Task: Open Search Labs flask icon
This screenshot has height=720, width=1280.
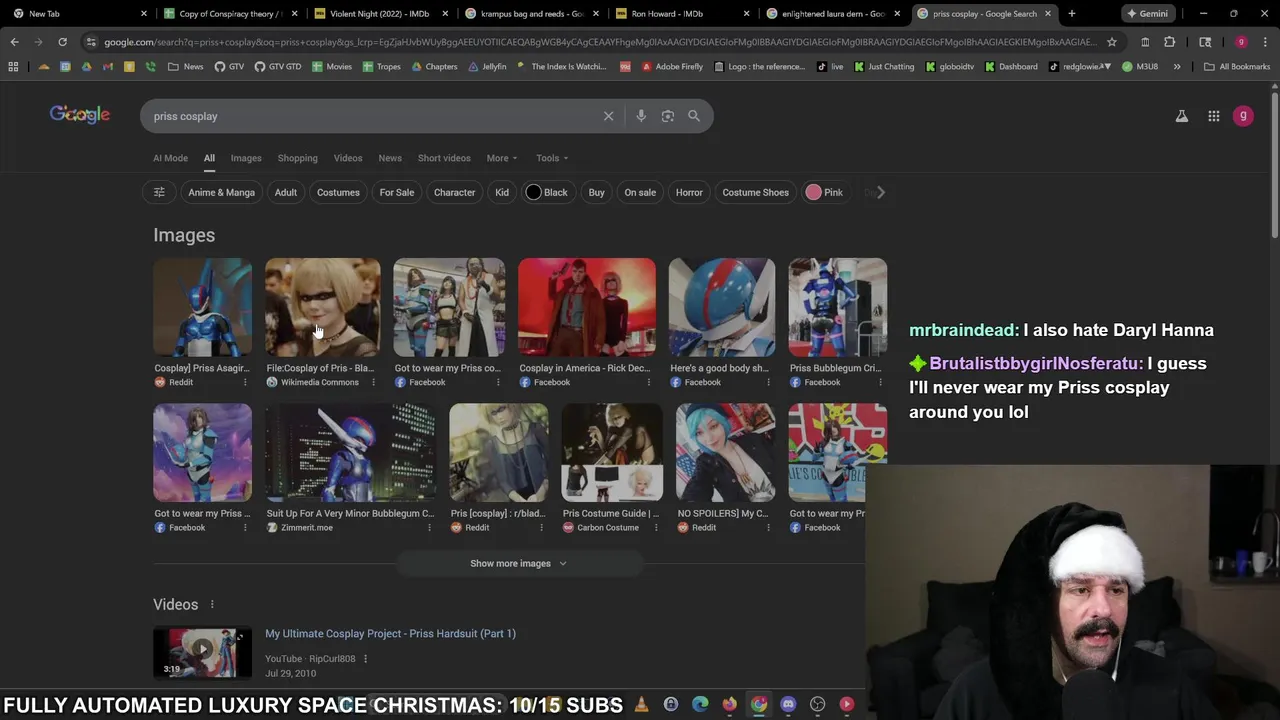Action: [1181, 116]
